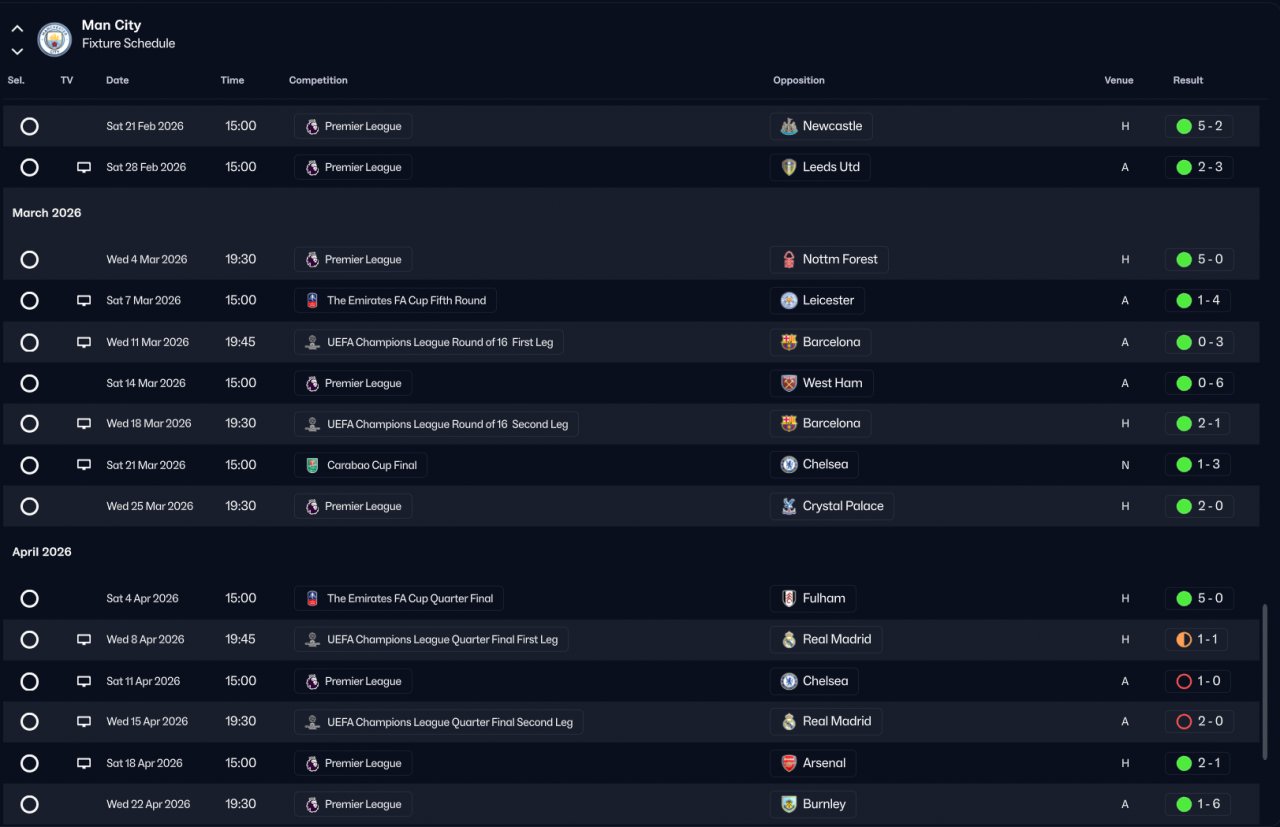Open Champions League Quarter Final Second Leg competition
The image size is (1280, 827).
439,722
